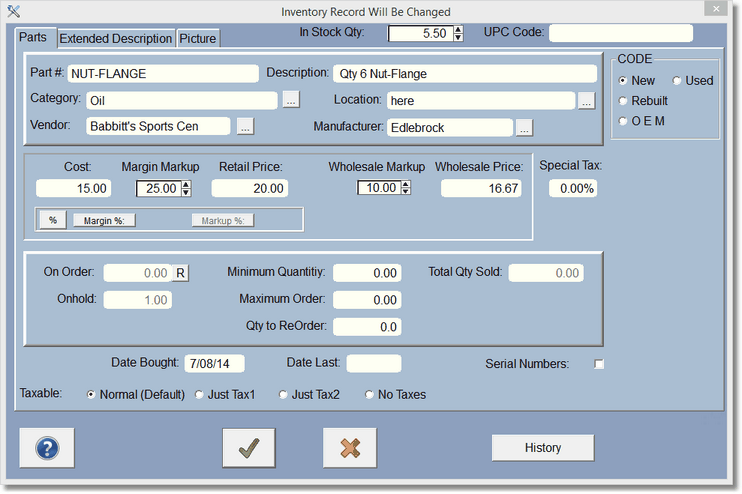
Task: Click the History button
Action: coord(542,448)
